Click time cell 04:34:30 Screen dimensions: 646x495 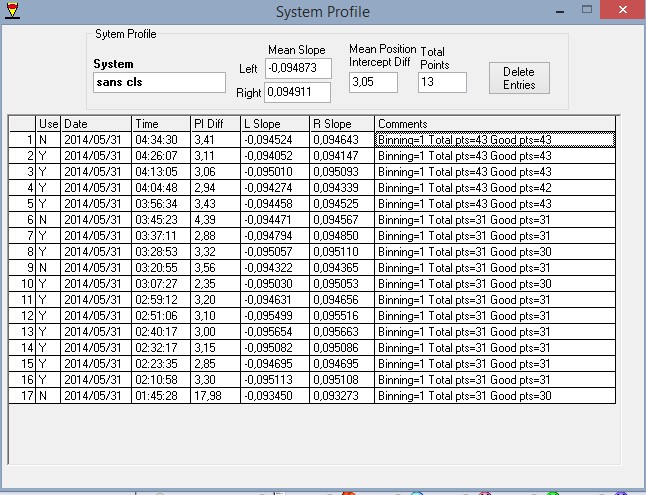click(161, 140)
